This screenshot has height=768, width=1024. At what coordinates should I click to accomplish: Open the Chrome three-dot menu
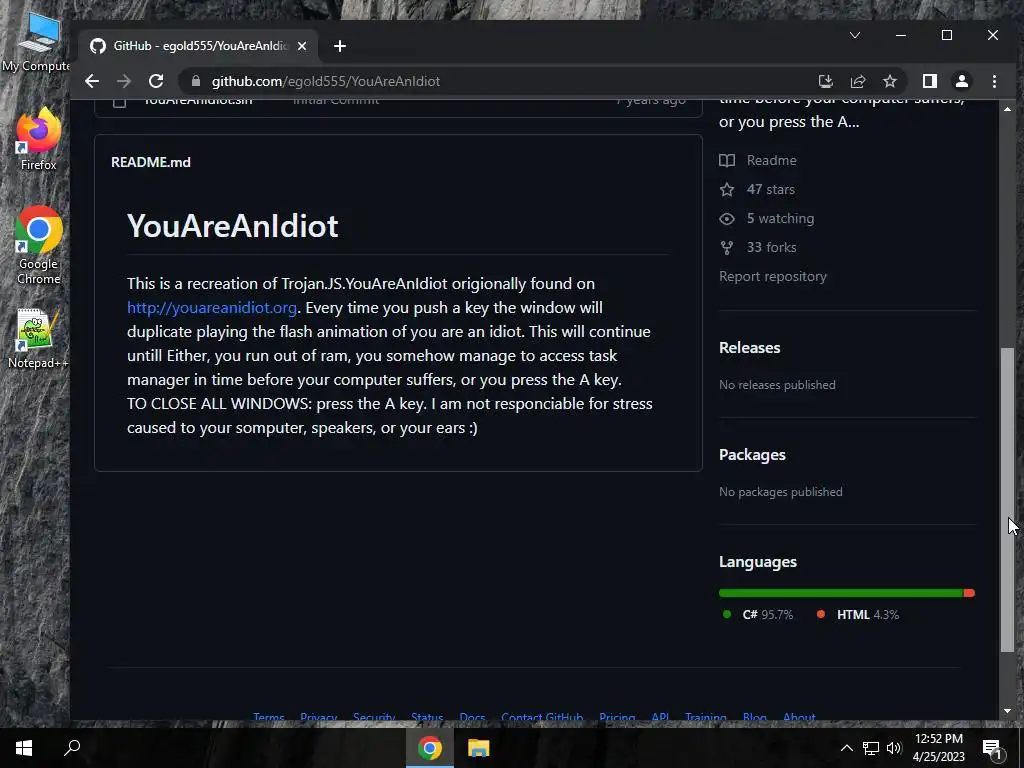tap(994, 81)
